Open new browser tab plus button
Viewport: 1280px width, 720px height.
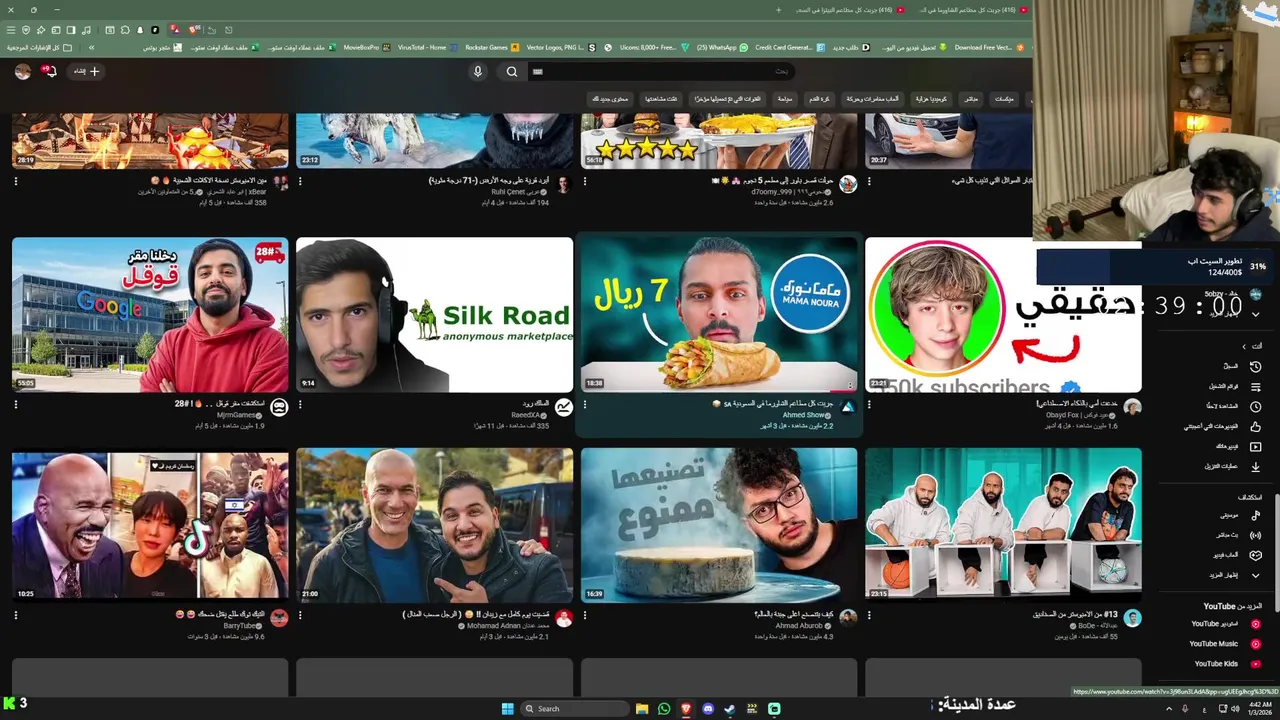[778, 10]
